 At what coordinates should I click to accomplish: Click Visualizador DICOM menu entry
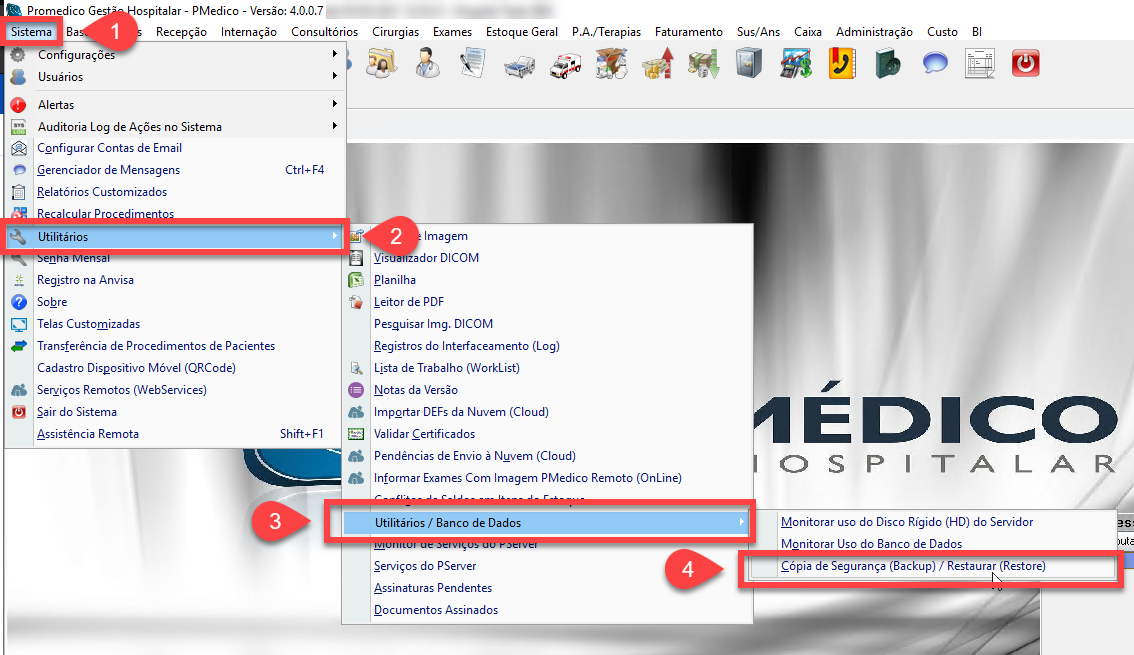(426, 258)
